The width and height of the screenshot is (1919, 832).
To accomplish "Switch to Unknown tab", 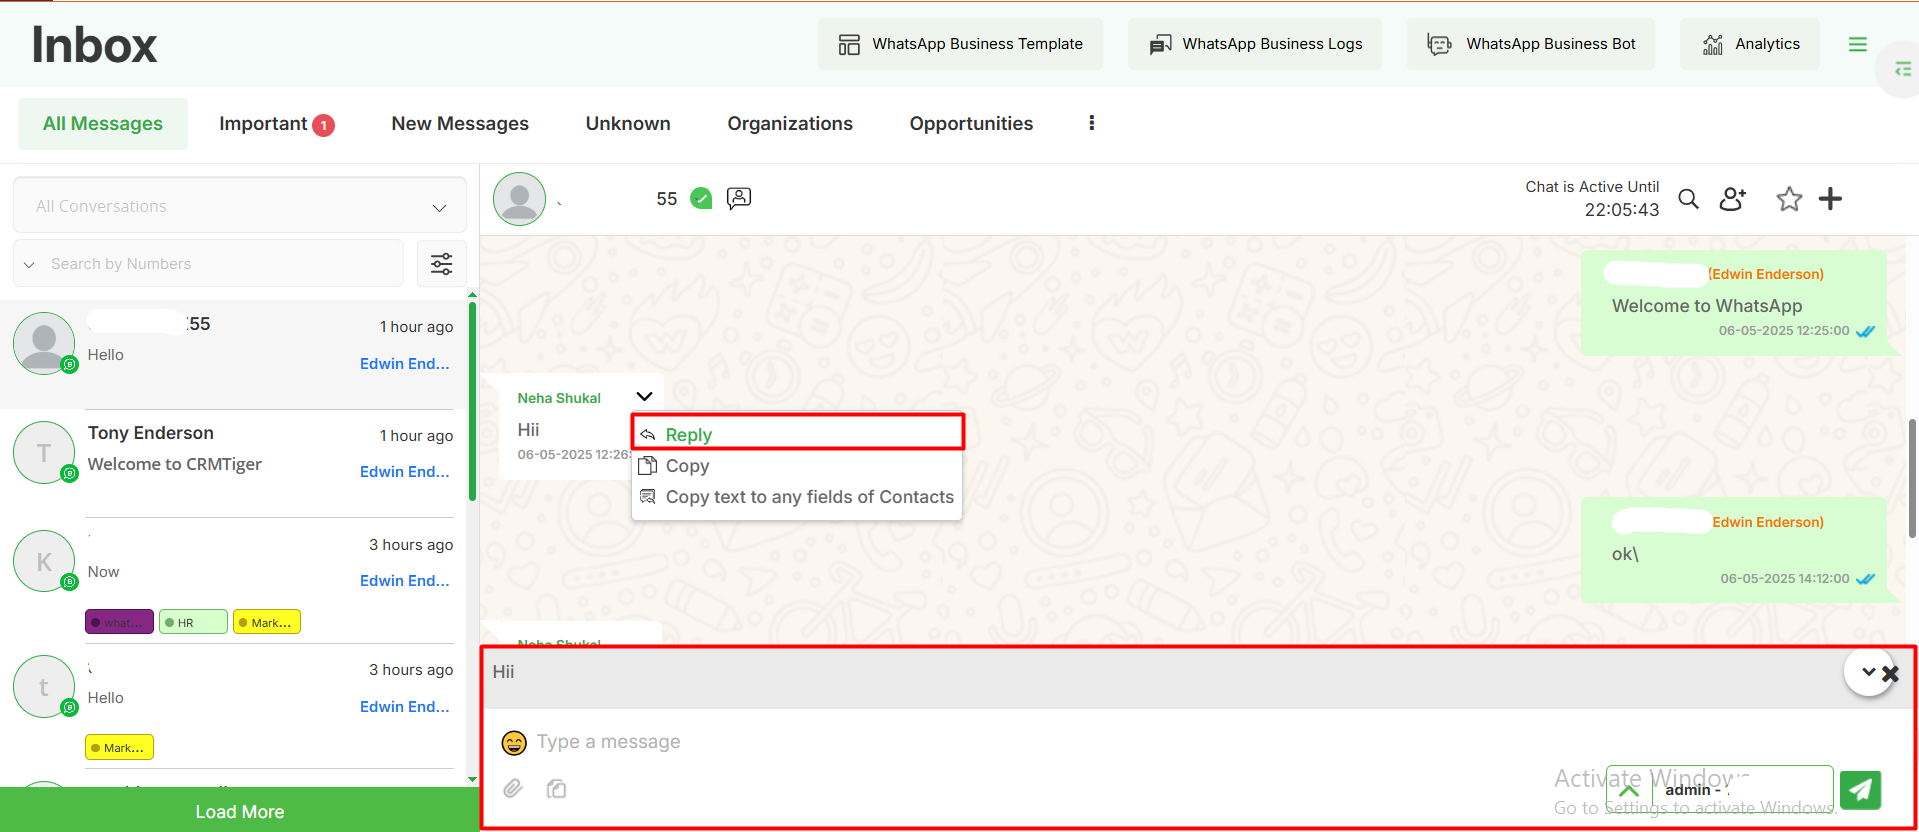I will point(628,124).
